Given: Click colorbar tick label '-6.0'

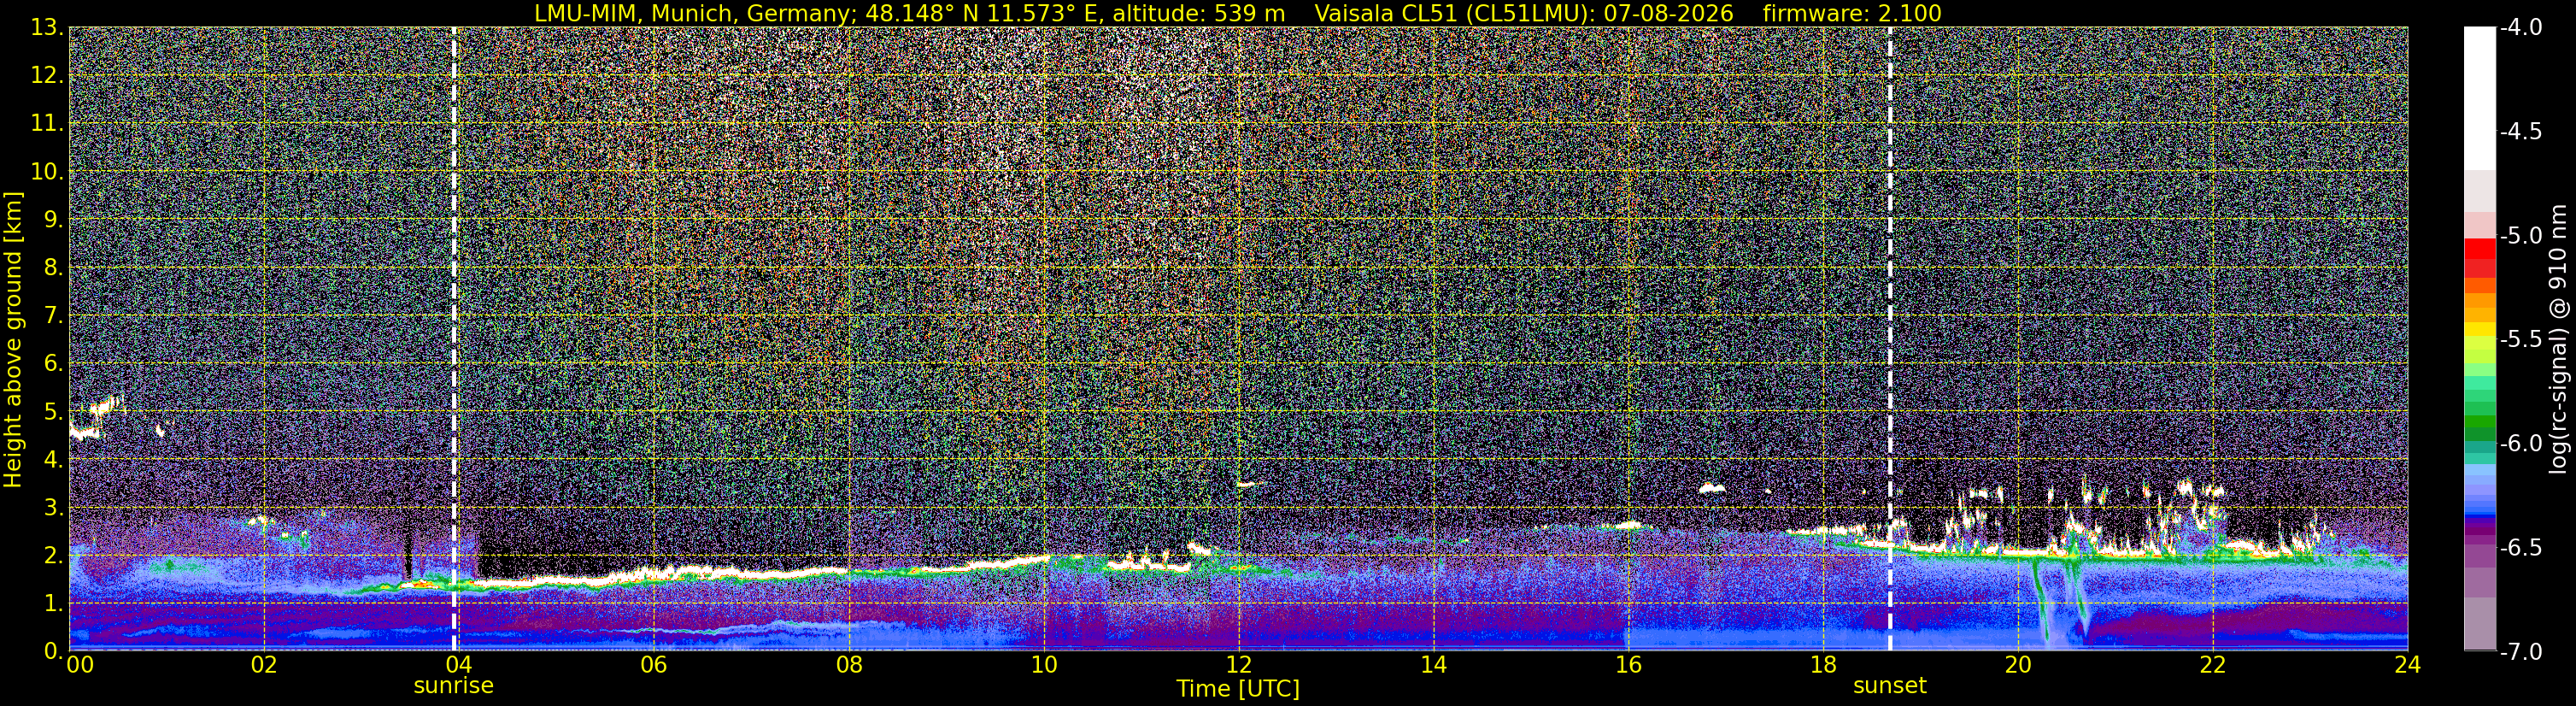Looking at the screenshot, I should point(2521,443).
